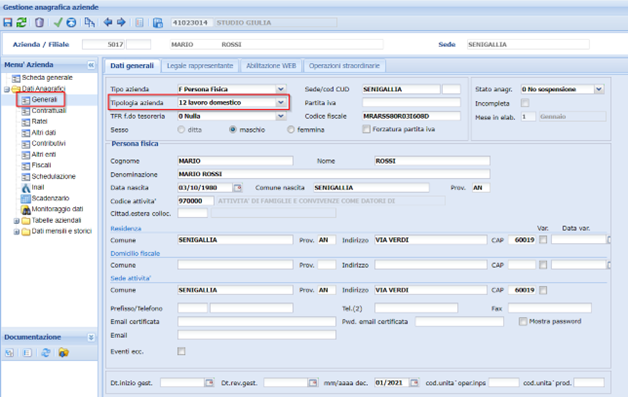The width and height of the screenshot is (628, 398).
Task: Click the blue round help icon in toolbar
Action: tap(71, 22)
